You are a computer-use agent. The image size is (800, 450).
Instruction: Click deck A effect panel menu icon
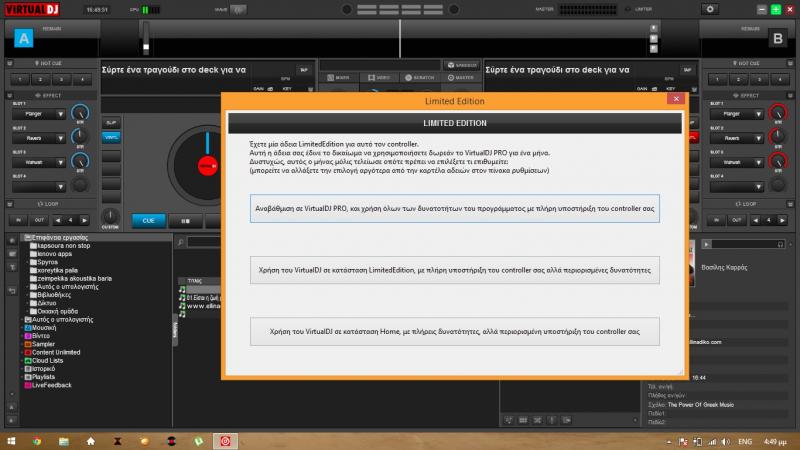pyautogui.click(x=10, y=95)
